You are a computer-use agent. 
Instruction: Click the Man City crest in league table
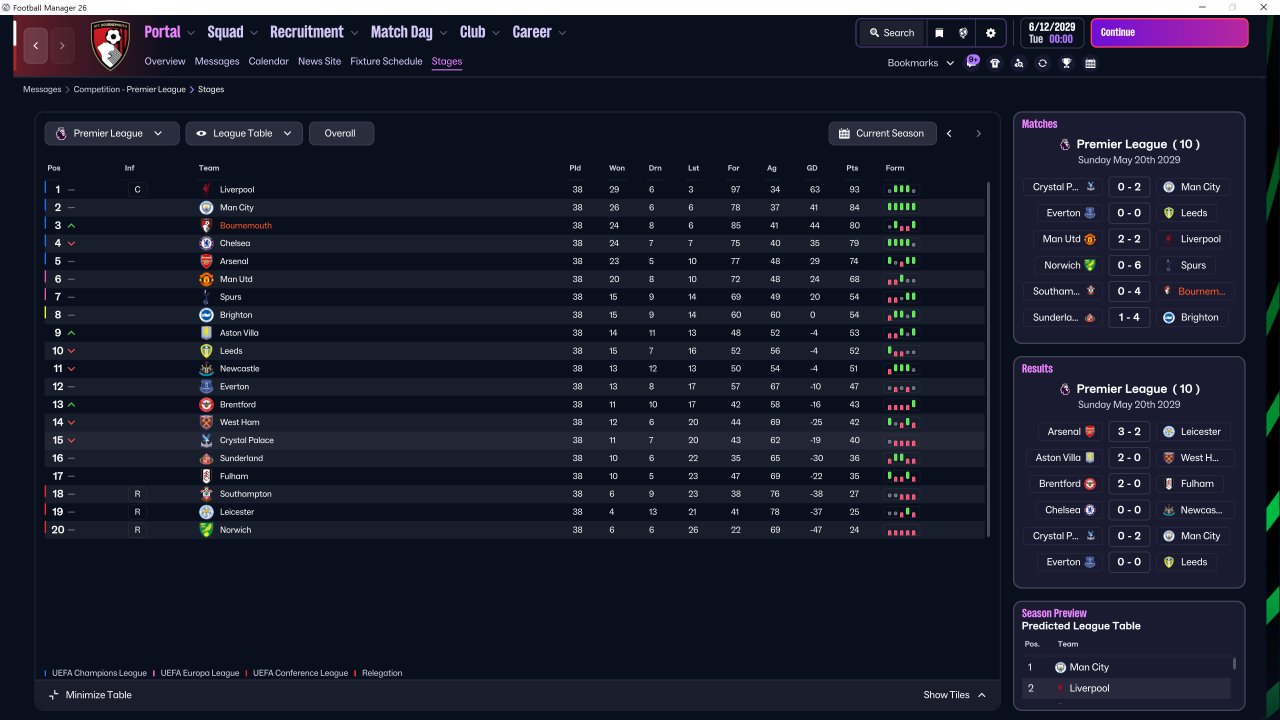click(x=206, y=208)
